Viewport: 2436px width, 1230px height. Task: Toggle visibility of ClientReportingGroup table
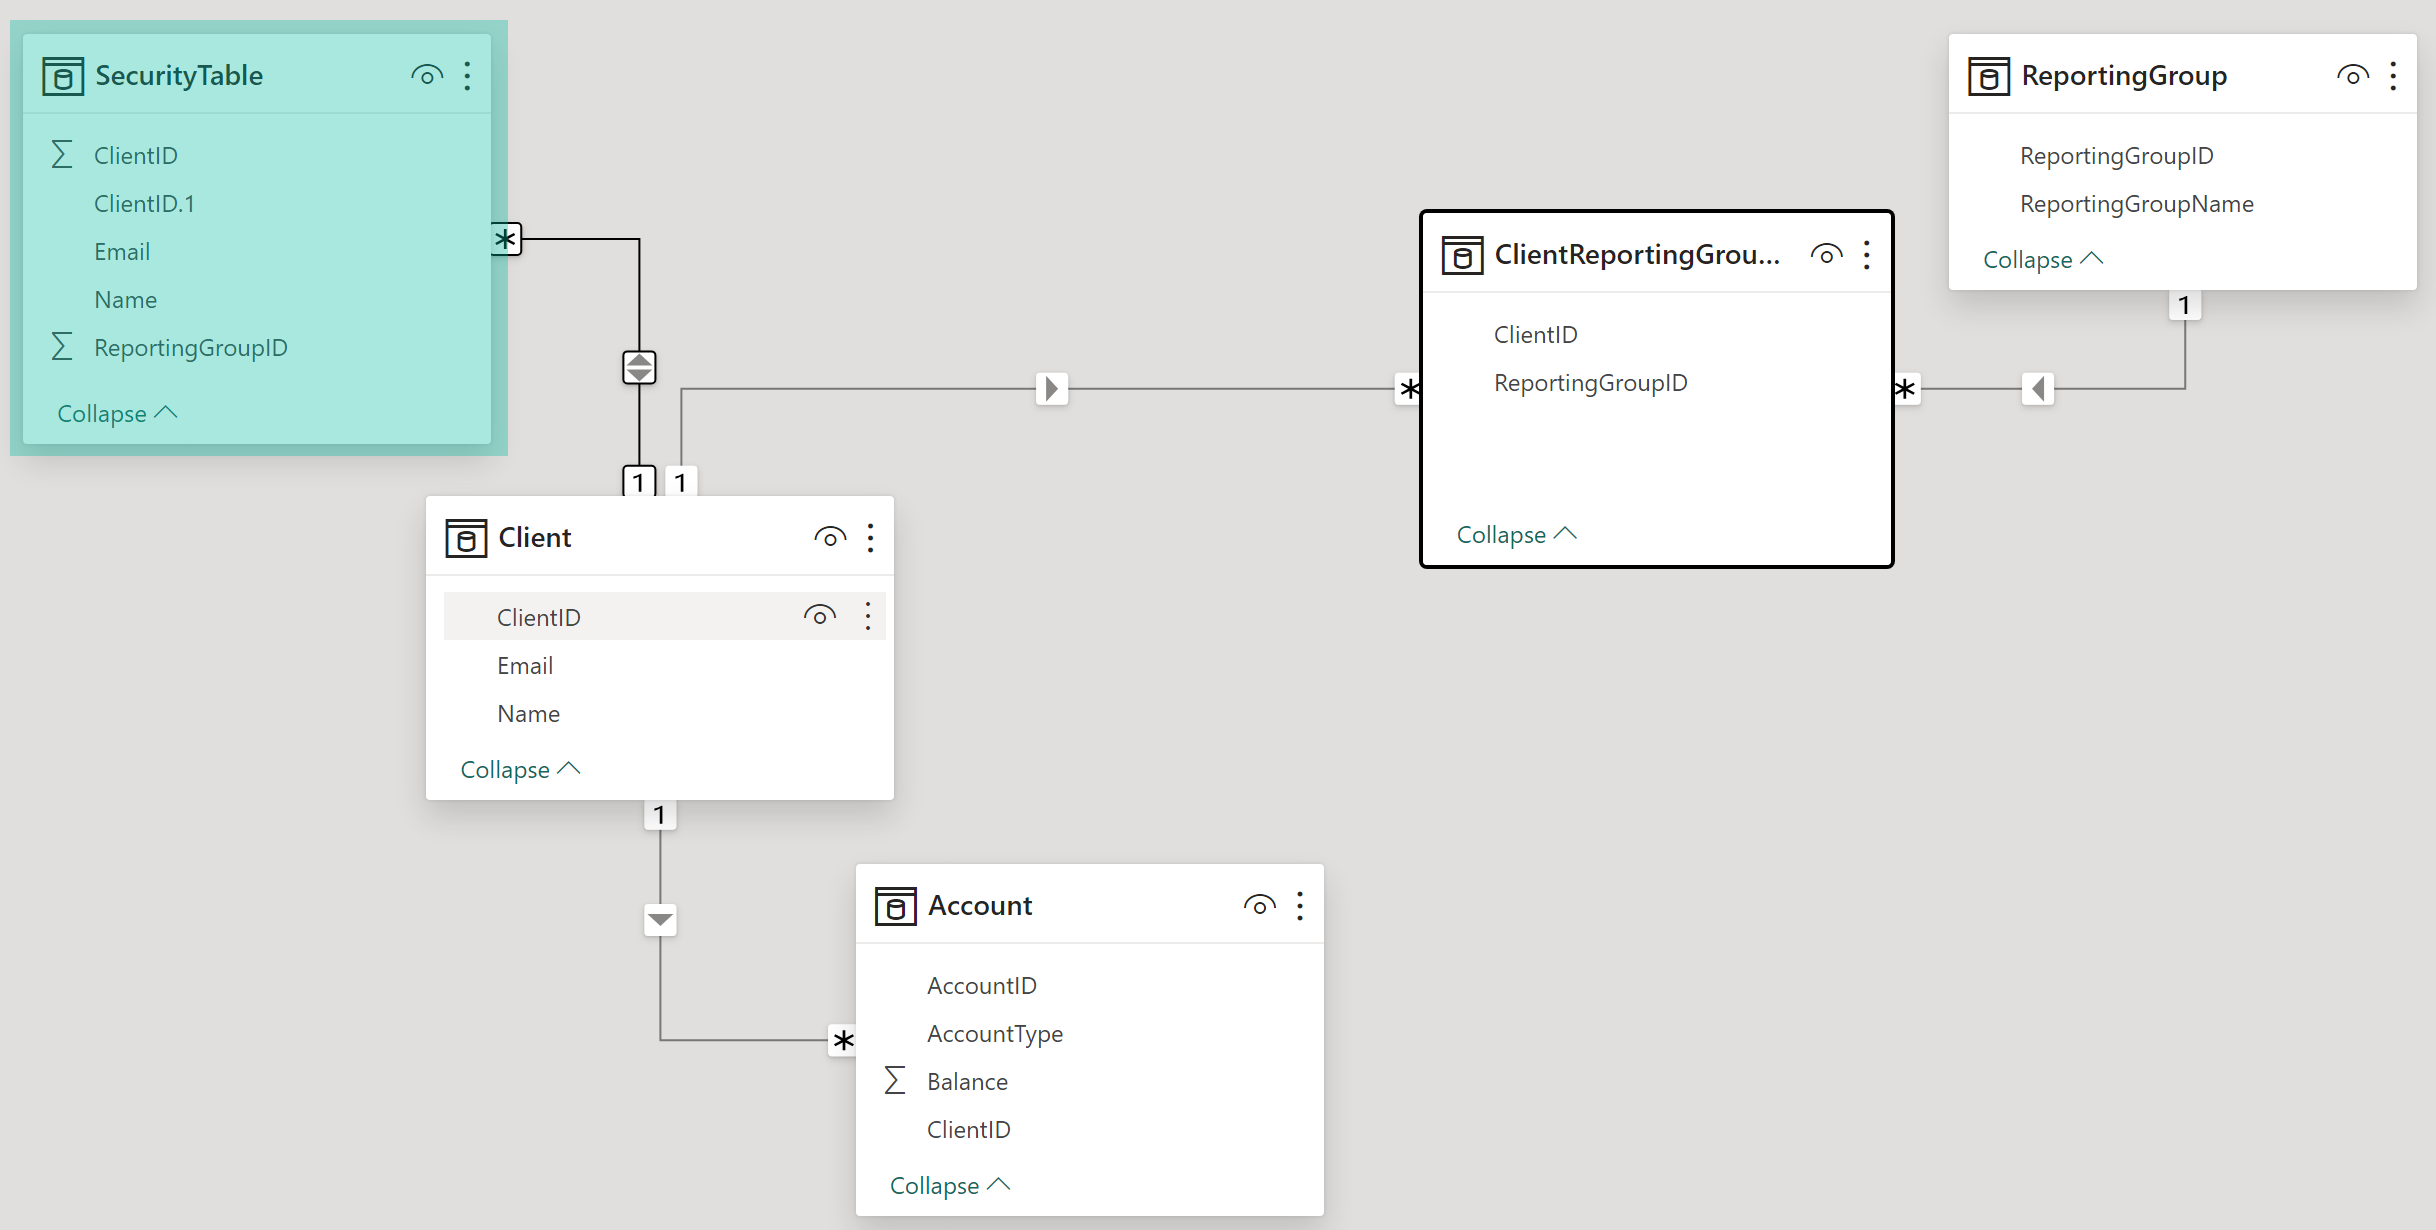(1827, 255)
